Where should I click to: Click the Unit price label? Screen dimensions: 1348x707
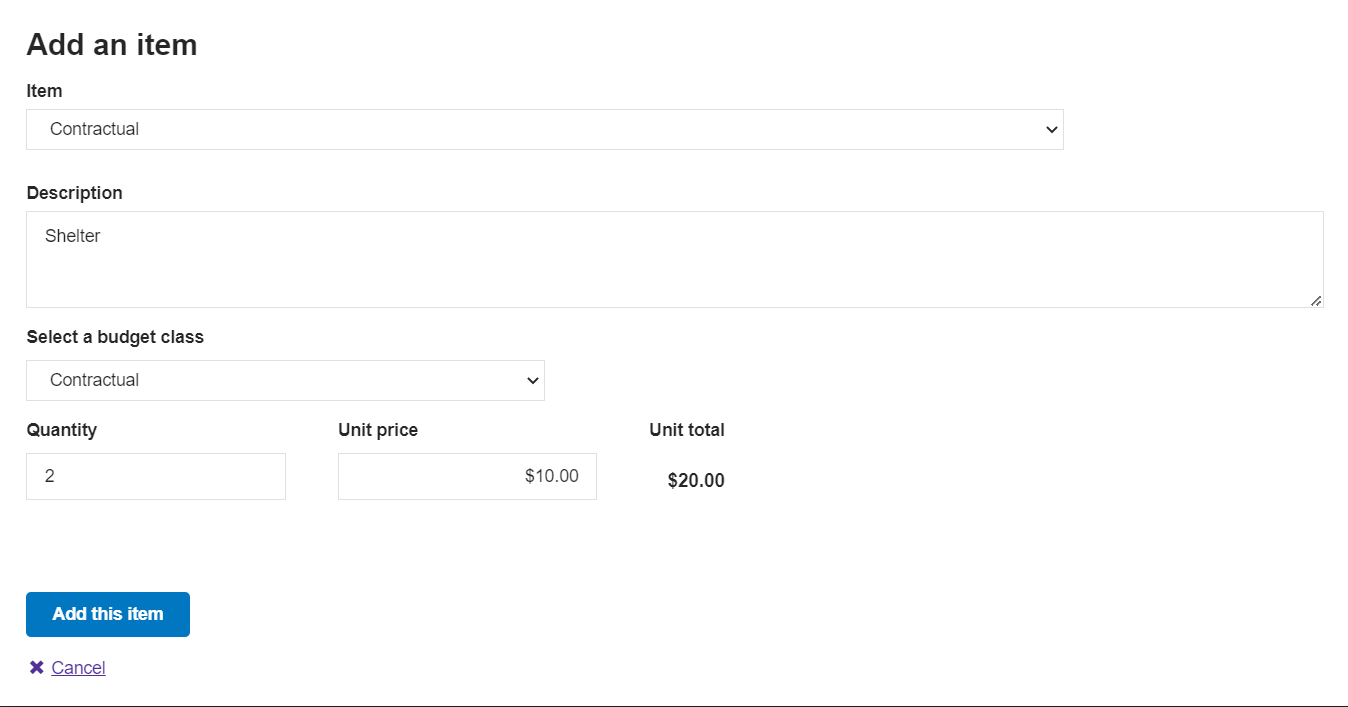click(x=378, y=430)
